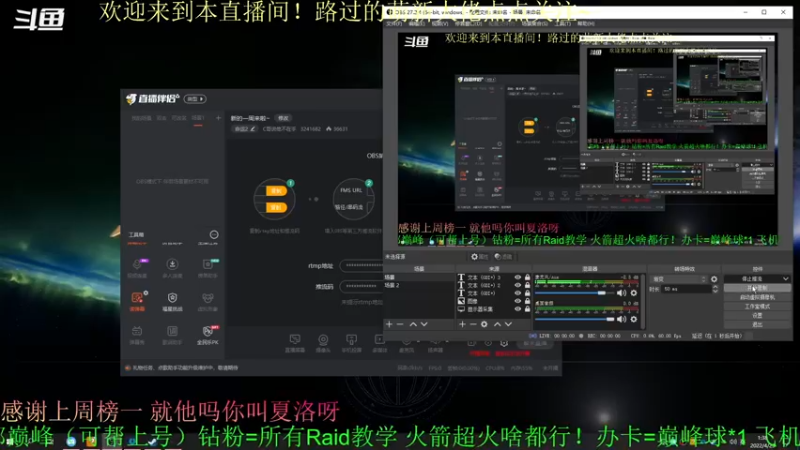The height and width of the screenshot is (450, 800).
Task: Adjust the 麦克风/Aux volume slider
Action: point(574,293)
